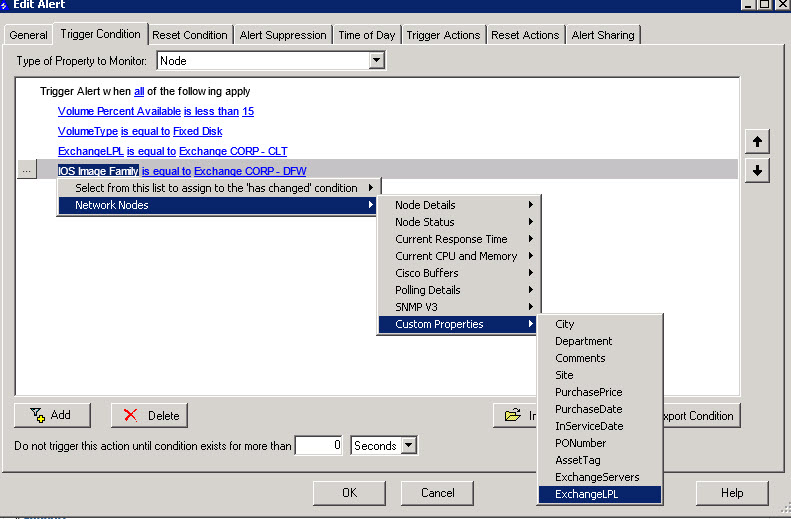Open the 'has changed' condition submenu

pyautogui.click(x=218, y=188)
